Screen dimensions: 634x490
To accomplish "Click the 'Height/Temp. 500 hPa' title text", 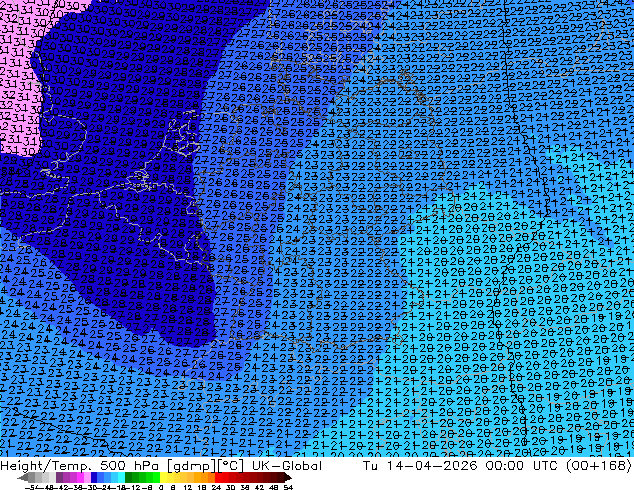I will [77, 466].
